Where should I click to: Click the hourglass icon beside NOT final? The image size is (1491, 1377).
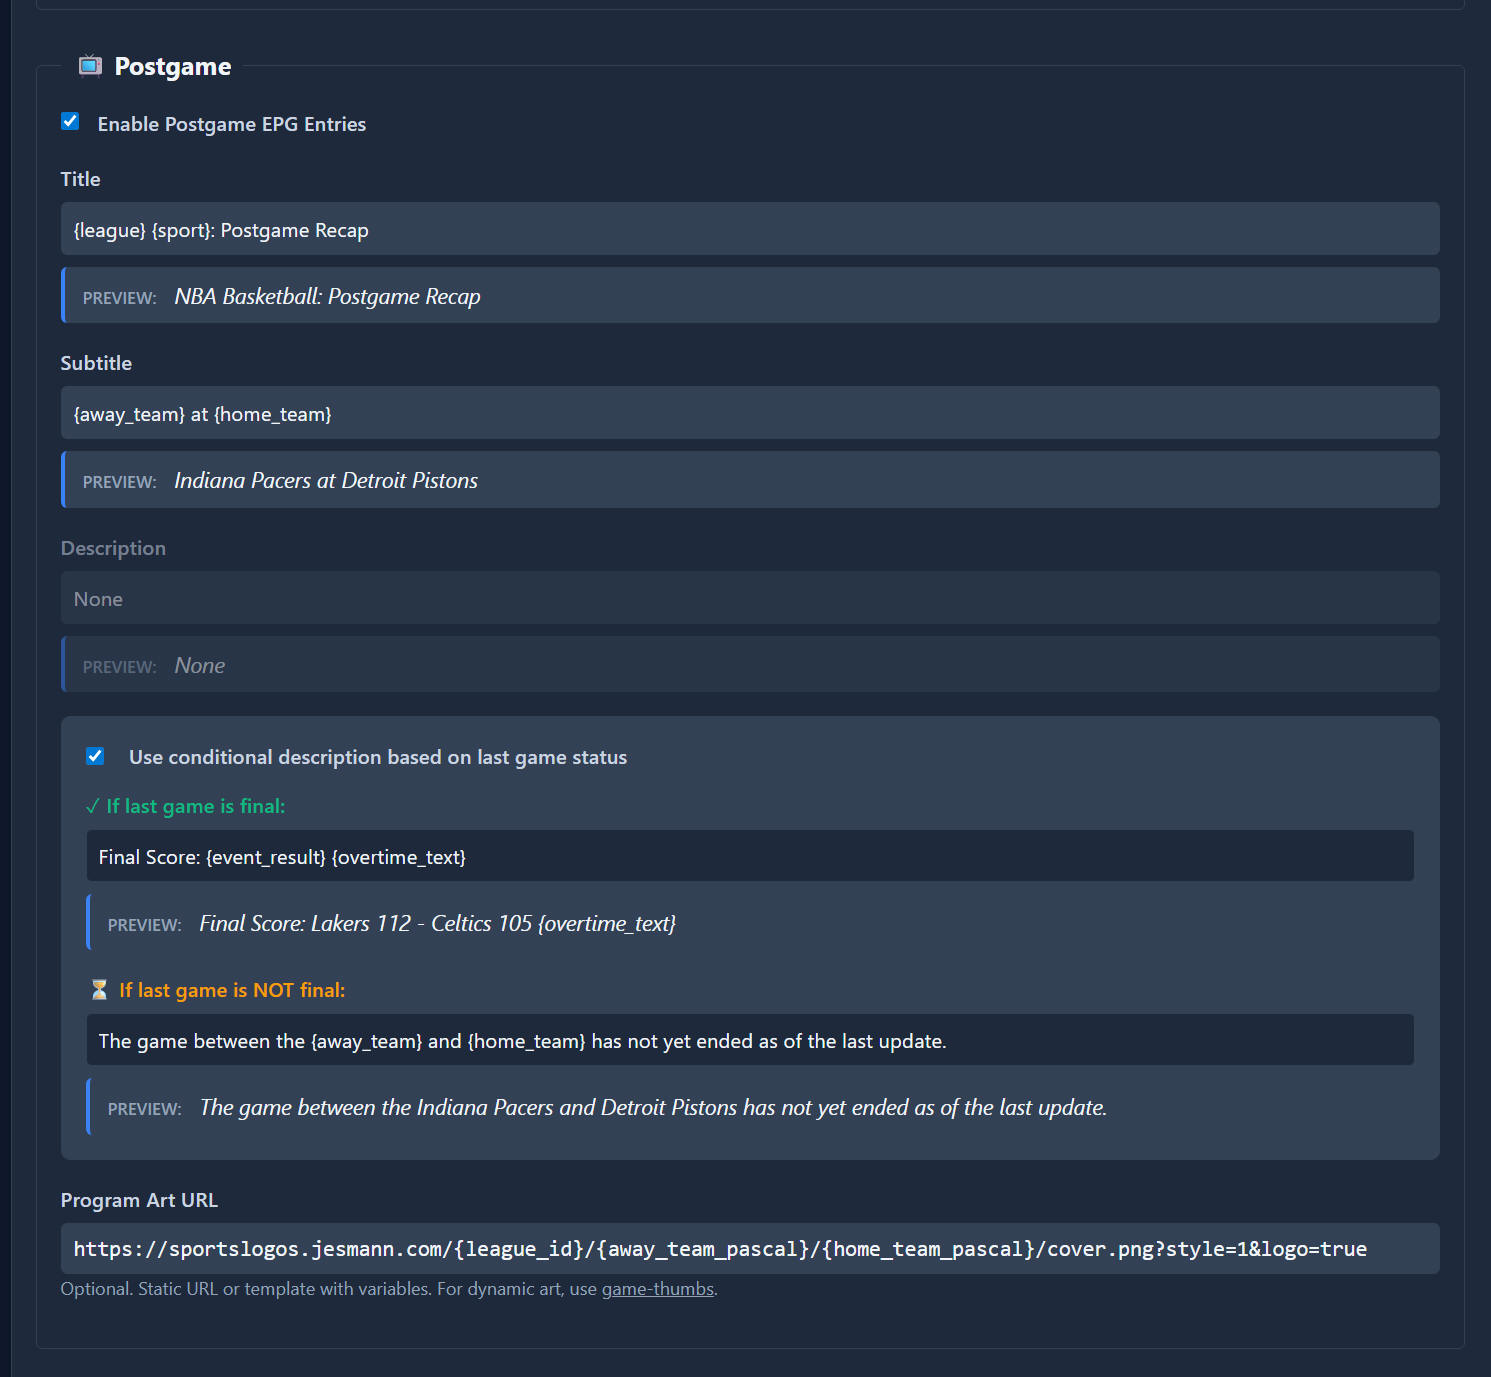tap(99, 990)
